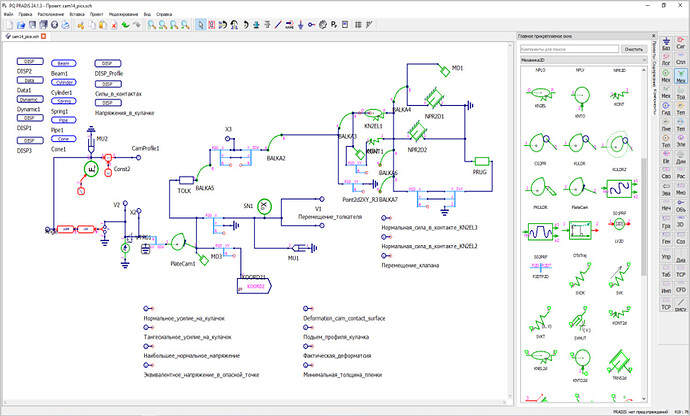Click the component list scroll-down arrow
The height and width of the screenshot is (416, 690).
[644, 399]
